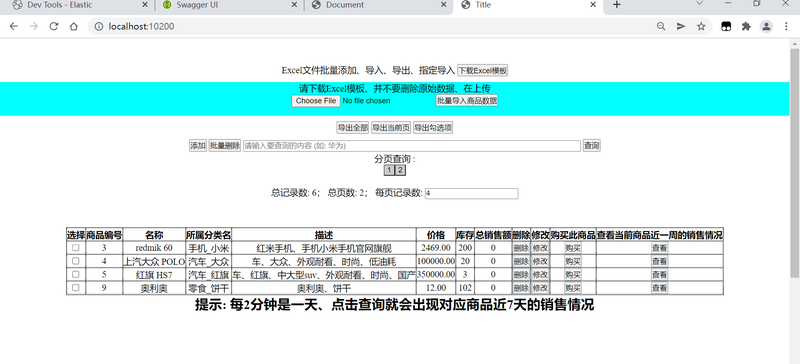Click 购买 for 红旗 HS7 row

click(x=573, y=274)
